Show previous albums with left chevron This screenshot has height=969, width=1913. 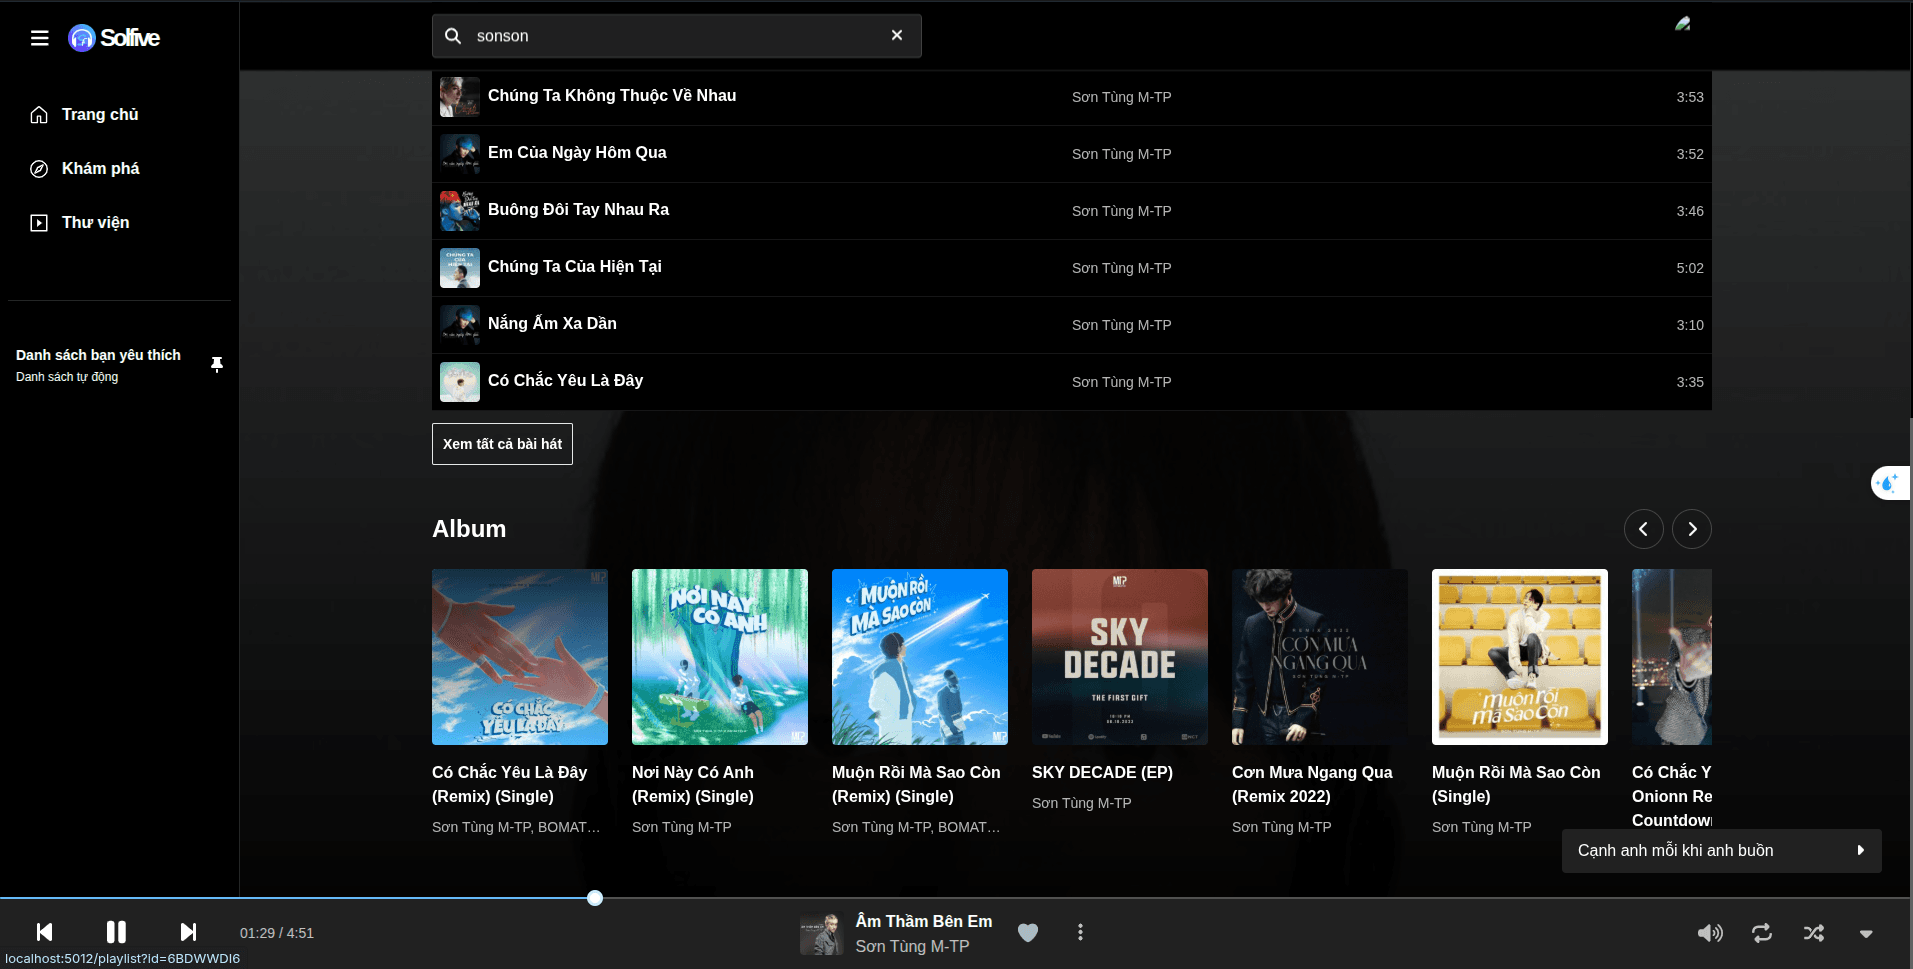[1643, 529]
